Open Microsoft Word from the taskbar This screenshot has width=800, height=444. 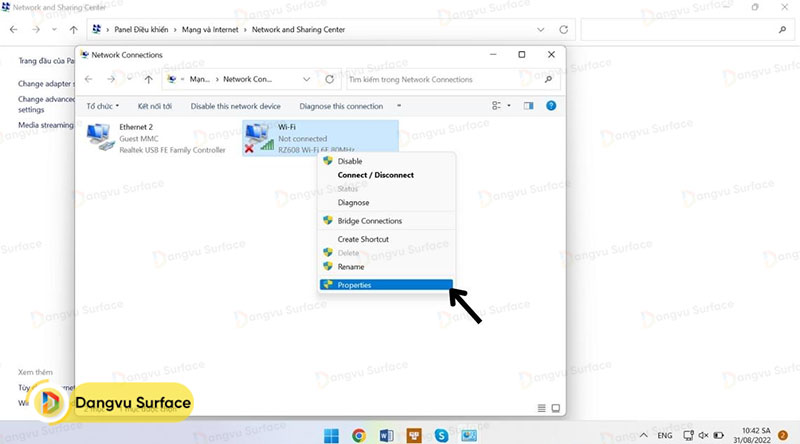[x=386, y=435]
